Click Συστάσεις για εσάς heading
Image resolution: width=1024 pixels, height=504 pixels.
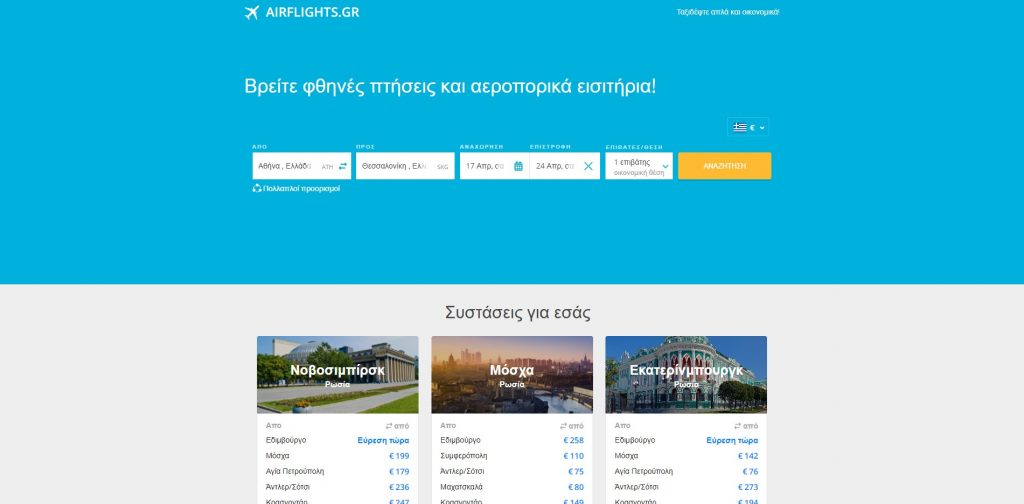click(518, 313)
